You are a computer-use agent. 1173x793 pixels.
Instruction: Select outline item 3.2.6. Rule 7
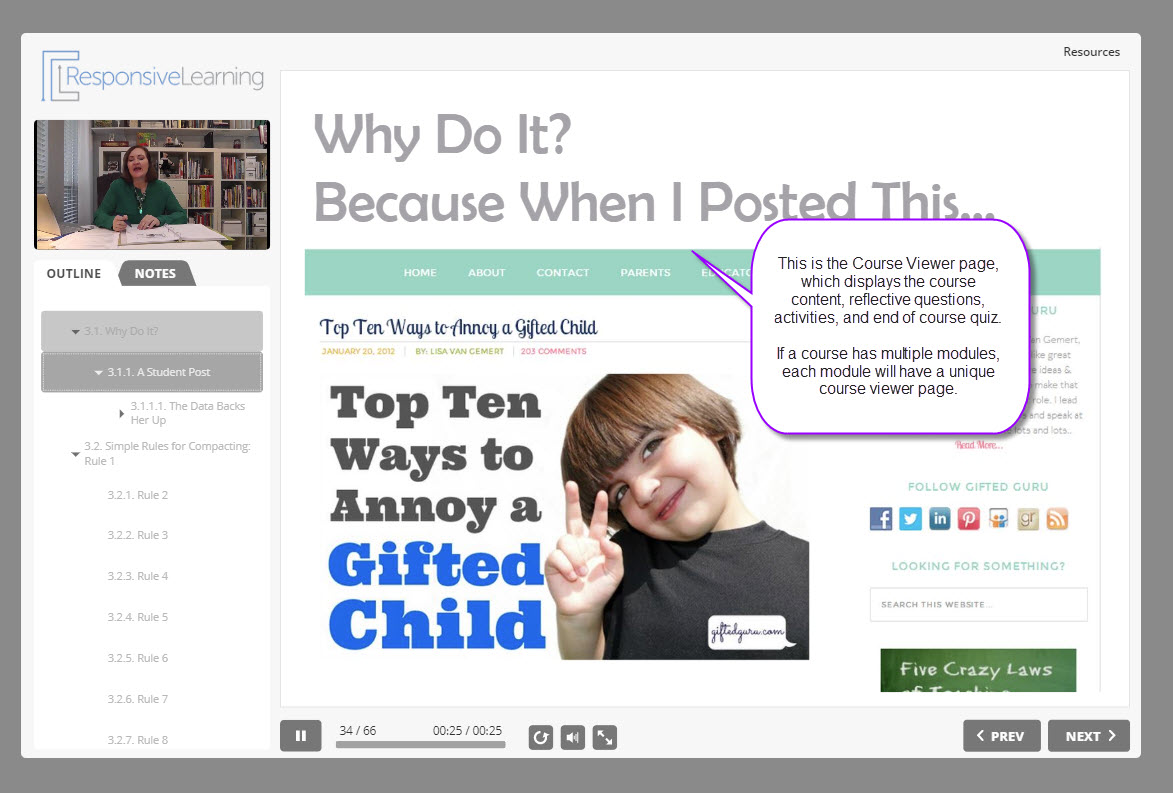[138, 699]
